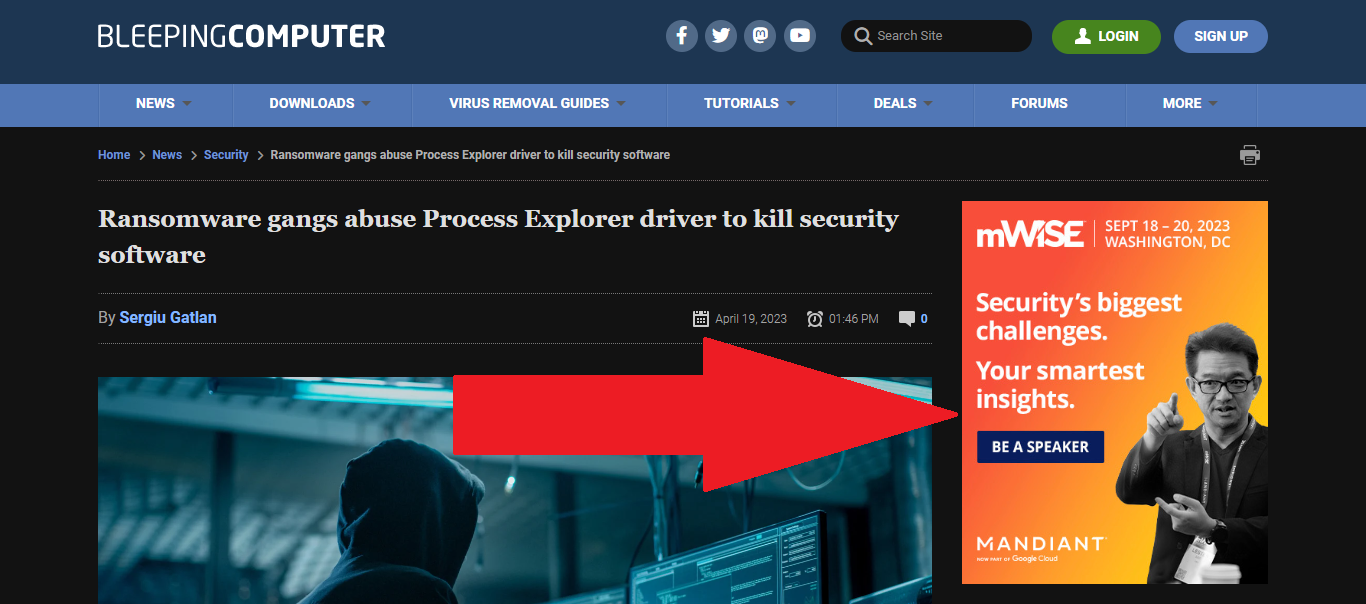
Task: Click the search magnifier icon
Action: (863, 36)
